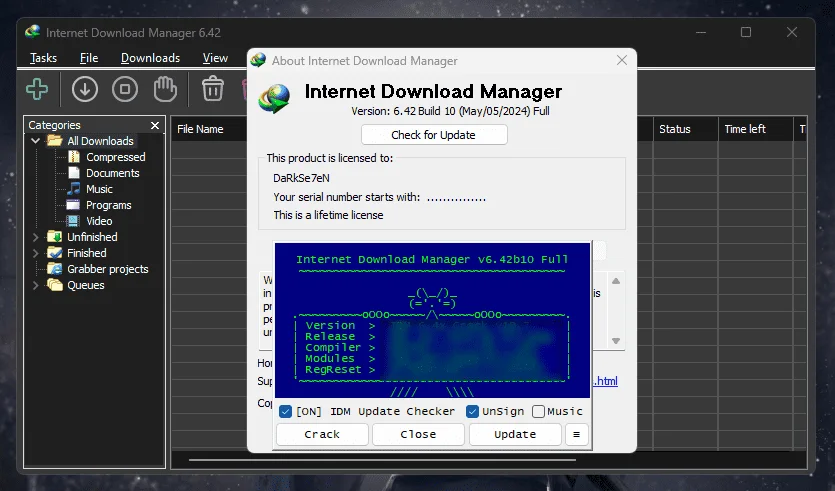Click the Time left column header

coord(744,129)
